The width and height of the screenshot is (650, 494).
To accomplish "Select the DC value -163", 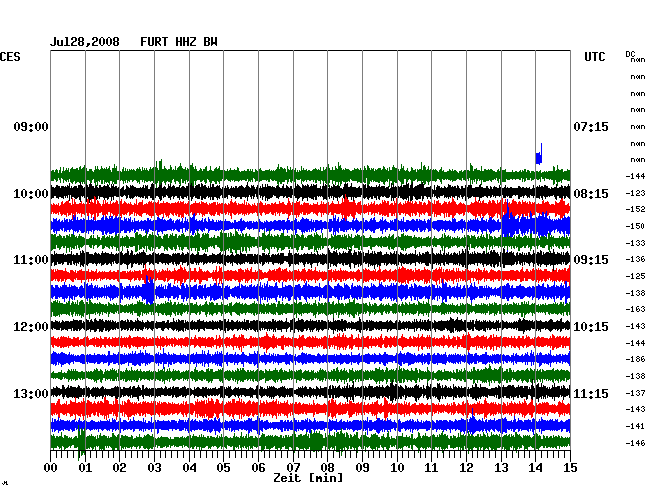I will pos(635,309).
